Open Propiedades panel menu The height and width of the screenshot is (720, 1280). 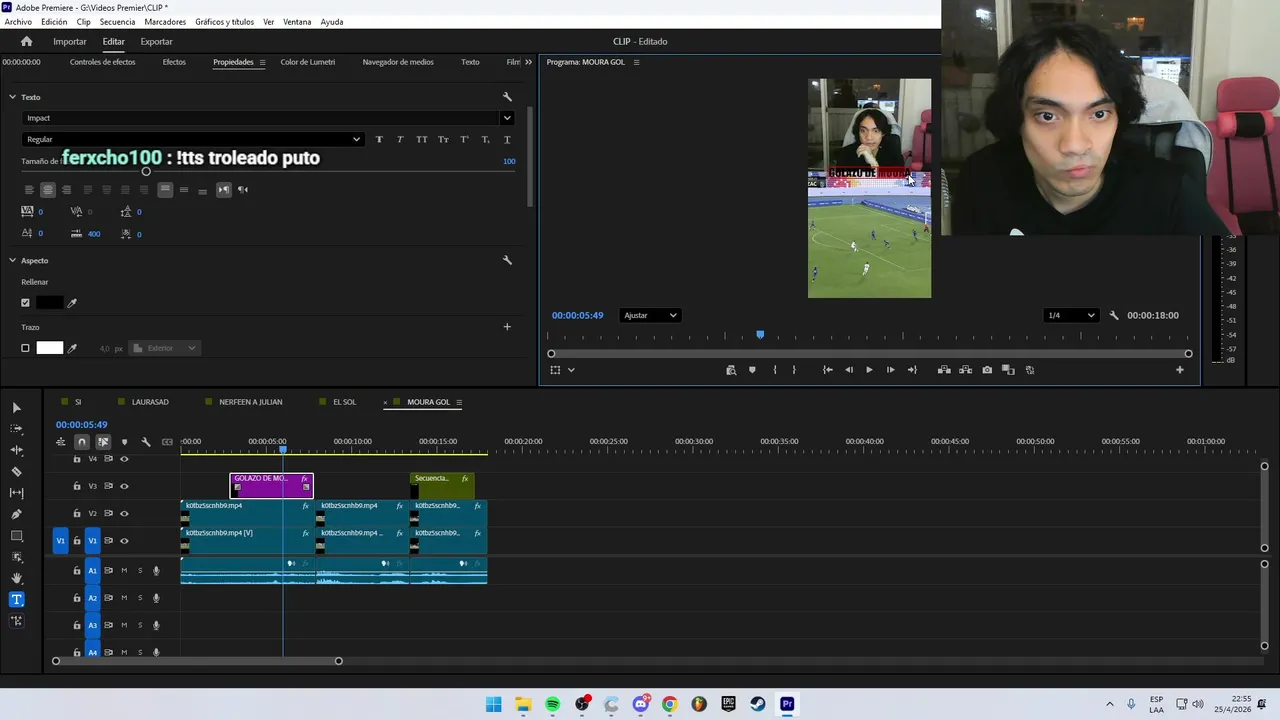263,62
